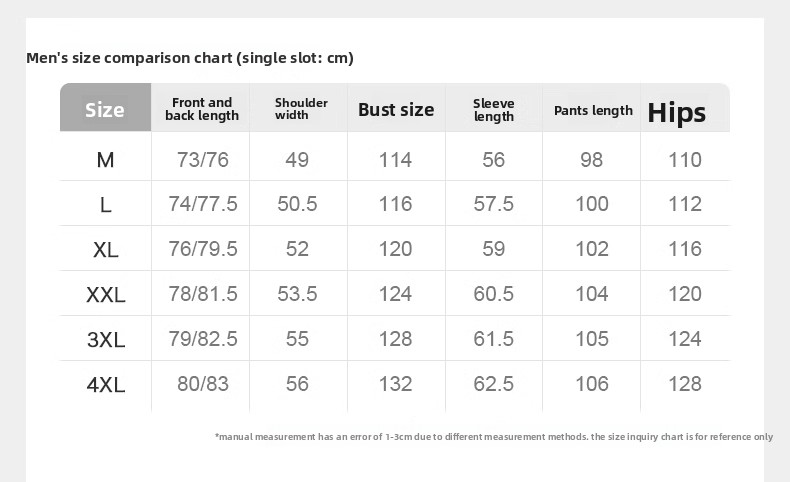This screenshot has width=790, height=482.
Task: Click the pants length value 98
Action: 592,160
